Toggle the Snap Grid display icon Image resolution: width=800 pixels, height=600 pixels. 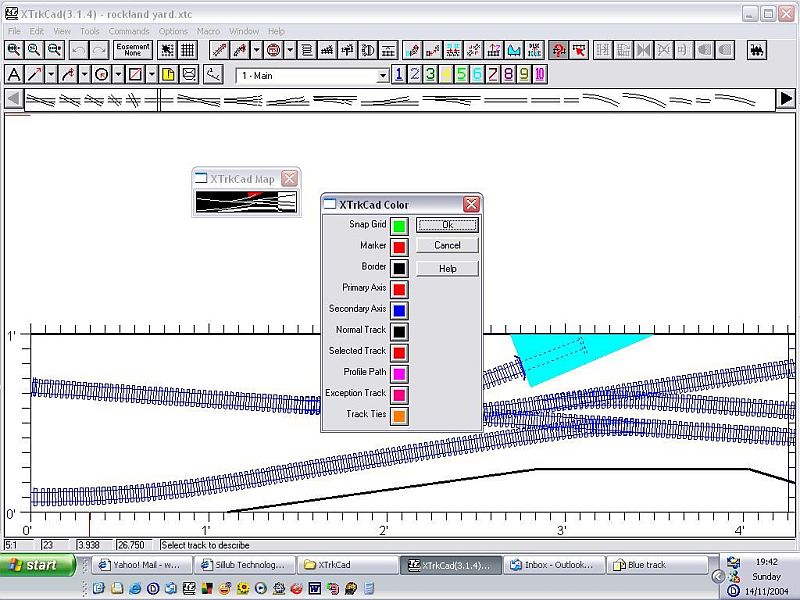187,49
